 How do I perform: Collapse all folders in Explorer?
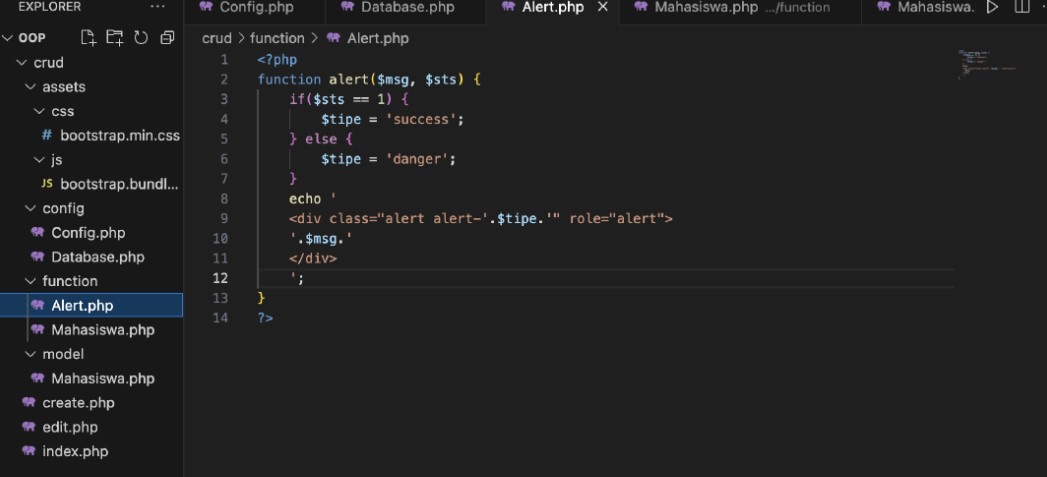pyautogui.click(x=167, y=38)
